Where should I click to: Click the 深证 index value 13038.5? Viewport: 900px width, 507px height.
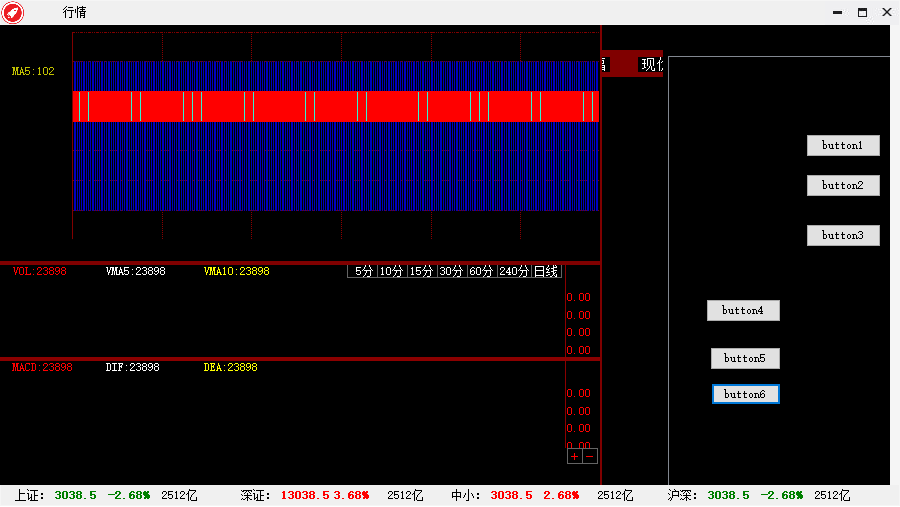305,495
